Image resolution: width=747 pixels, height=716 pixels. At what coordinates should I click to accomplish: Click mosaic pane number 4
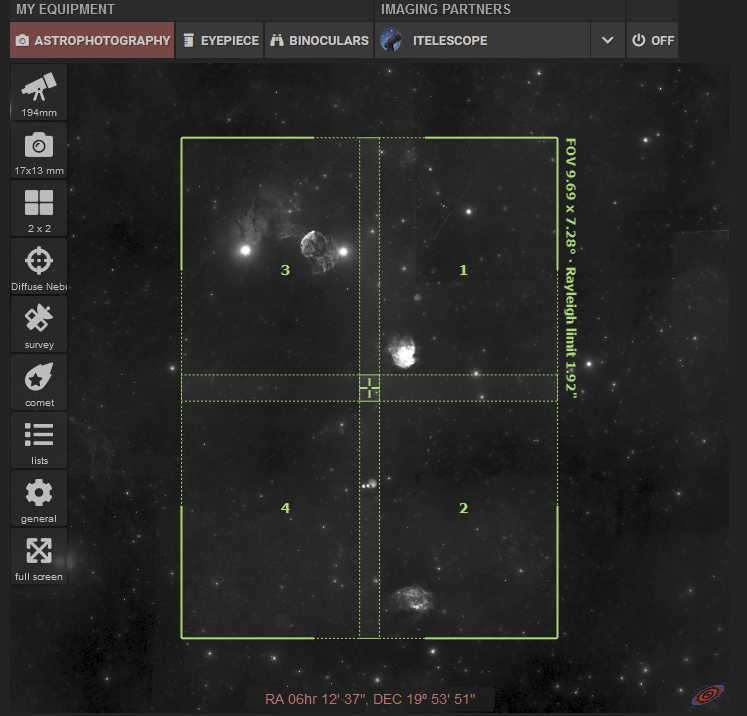pyautogui.click(x=285, y=508)
